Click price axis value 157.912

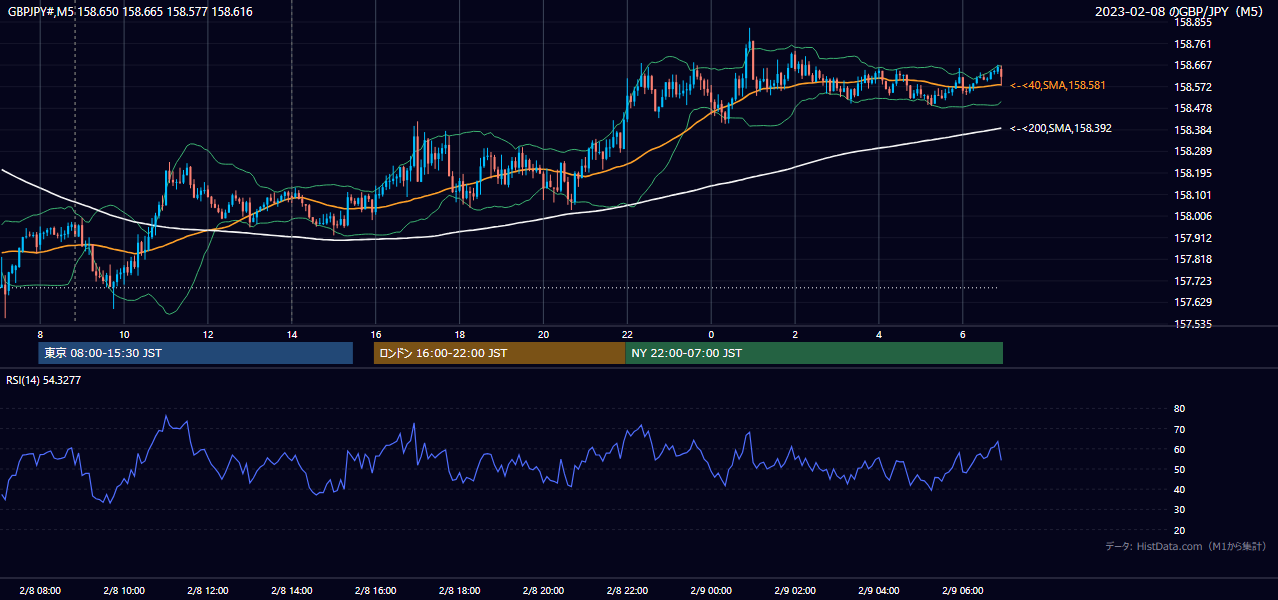point(1192,238)
